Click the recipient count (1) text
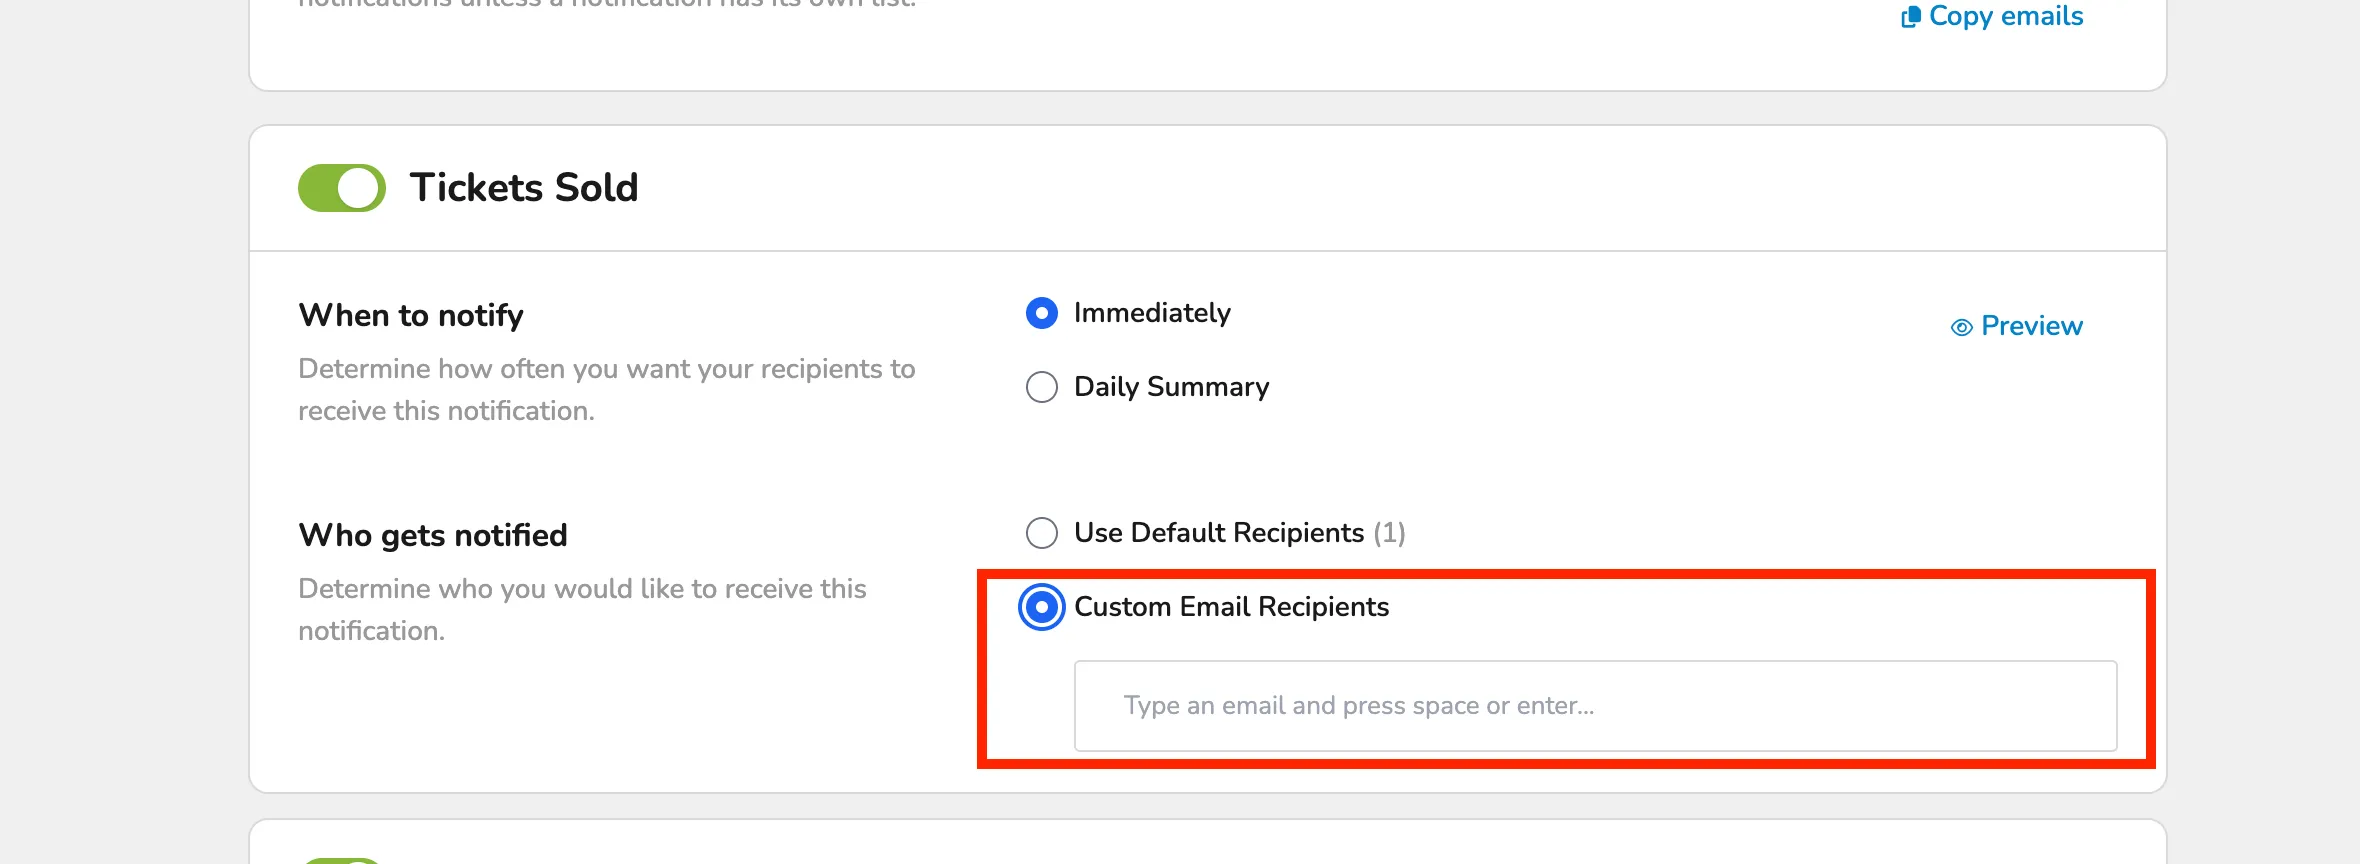2360x864 pixels. click(1389, 533)
